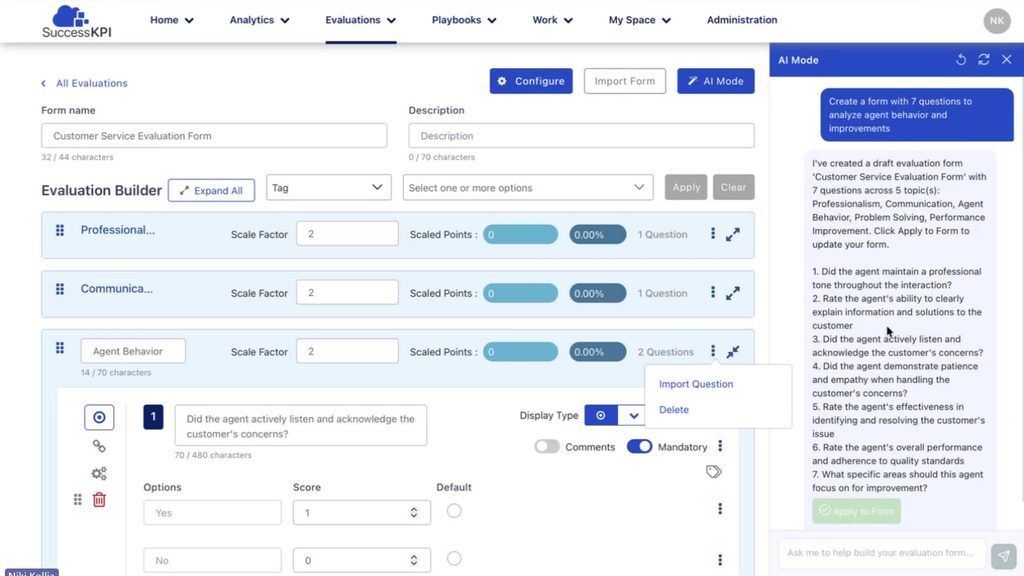This screenshot has width=1024, height=576.
Task: Click Communication scaled points bar
Action: 520,293
